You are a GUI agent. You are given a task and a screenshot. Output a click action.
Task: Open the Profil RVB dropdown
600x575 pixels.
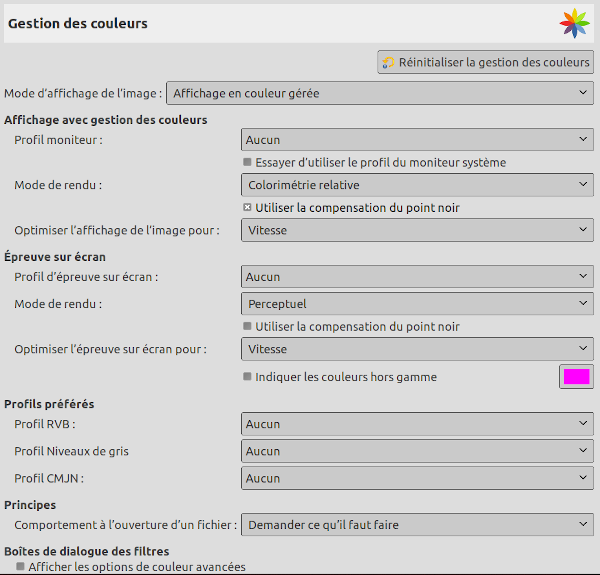pos(417,424)
